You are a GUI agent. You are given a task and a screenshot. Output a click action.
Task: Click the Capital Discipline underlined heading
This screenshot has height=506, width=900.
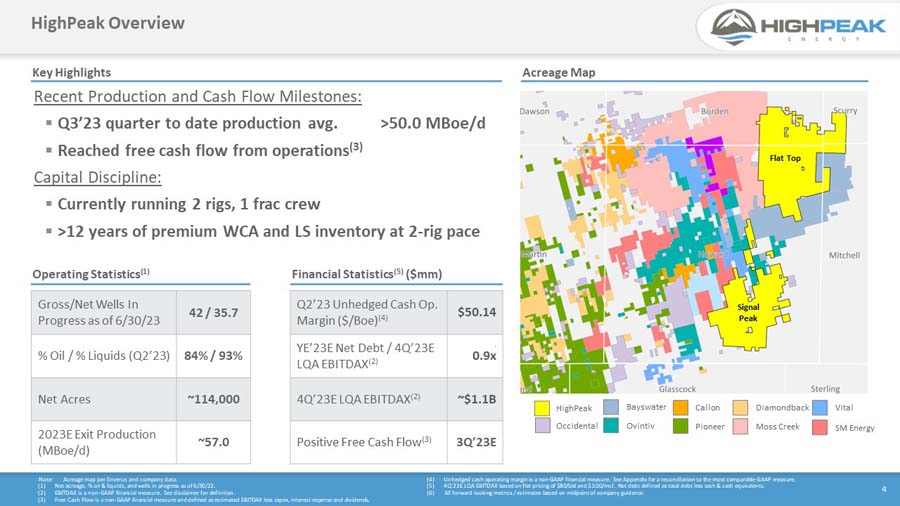(98, 177)
